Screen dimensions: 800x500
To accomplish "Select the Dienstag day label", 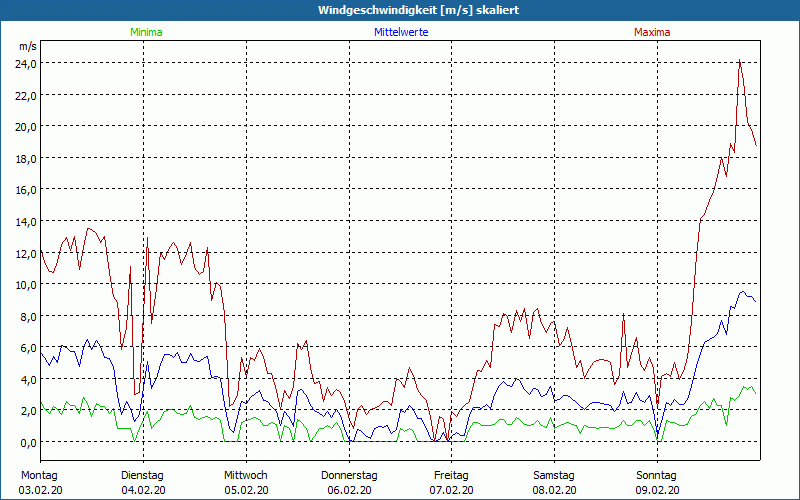I will pyautogui.click(x=142, y=475).
